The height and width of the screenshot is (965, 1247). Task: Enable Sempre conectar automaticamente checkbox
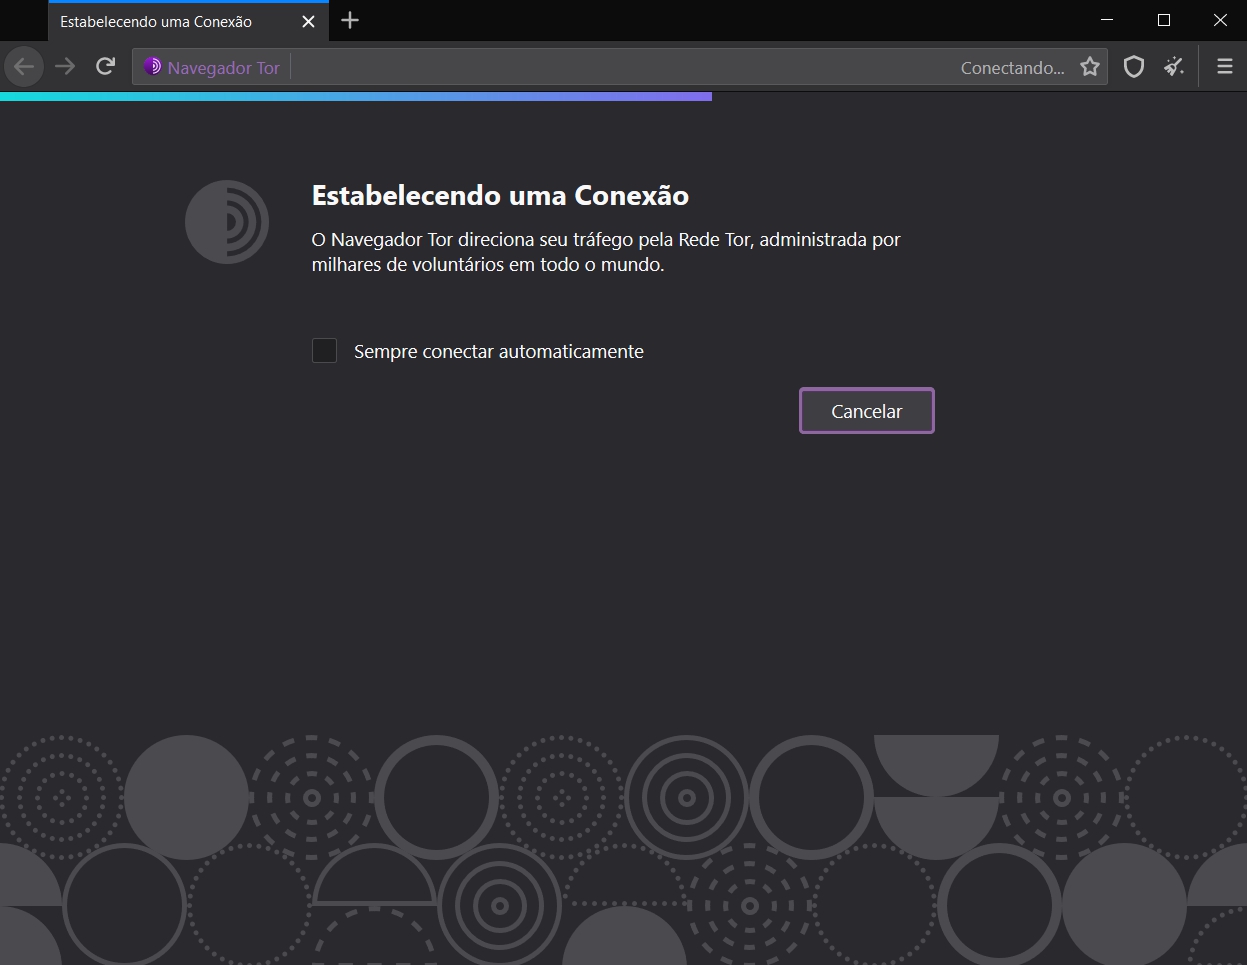click(x=324, y=350)
